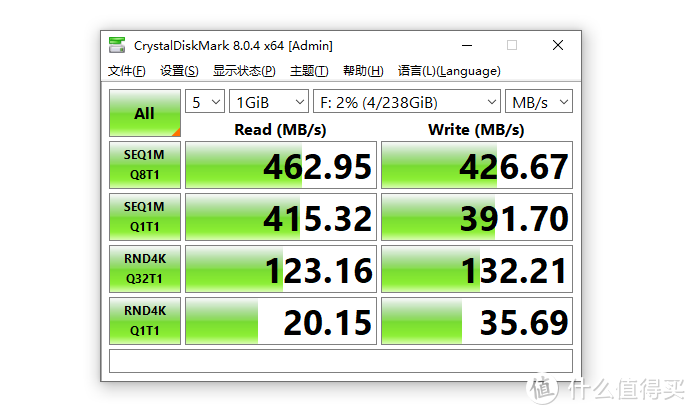Open the 语言(L)(Language) menu

[449, 71]
